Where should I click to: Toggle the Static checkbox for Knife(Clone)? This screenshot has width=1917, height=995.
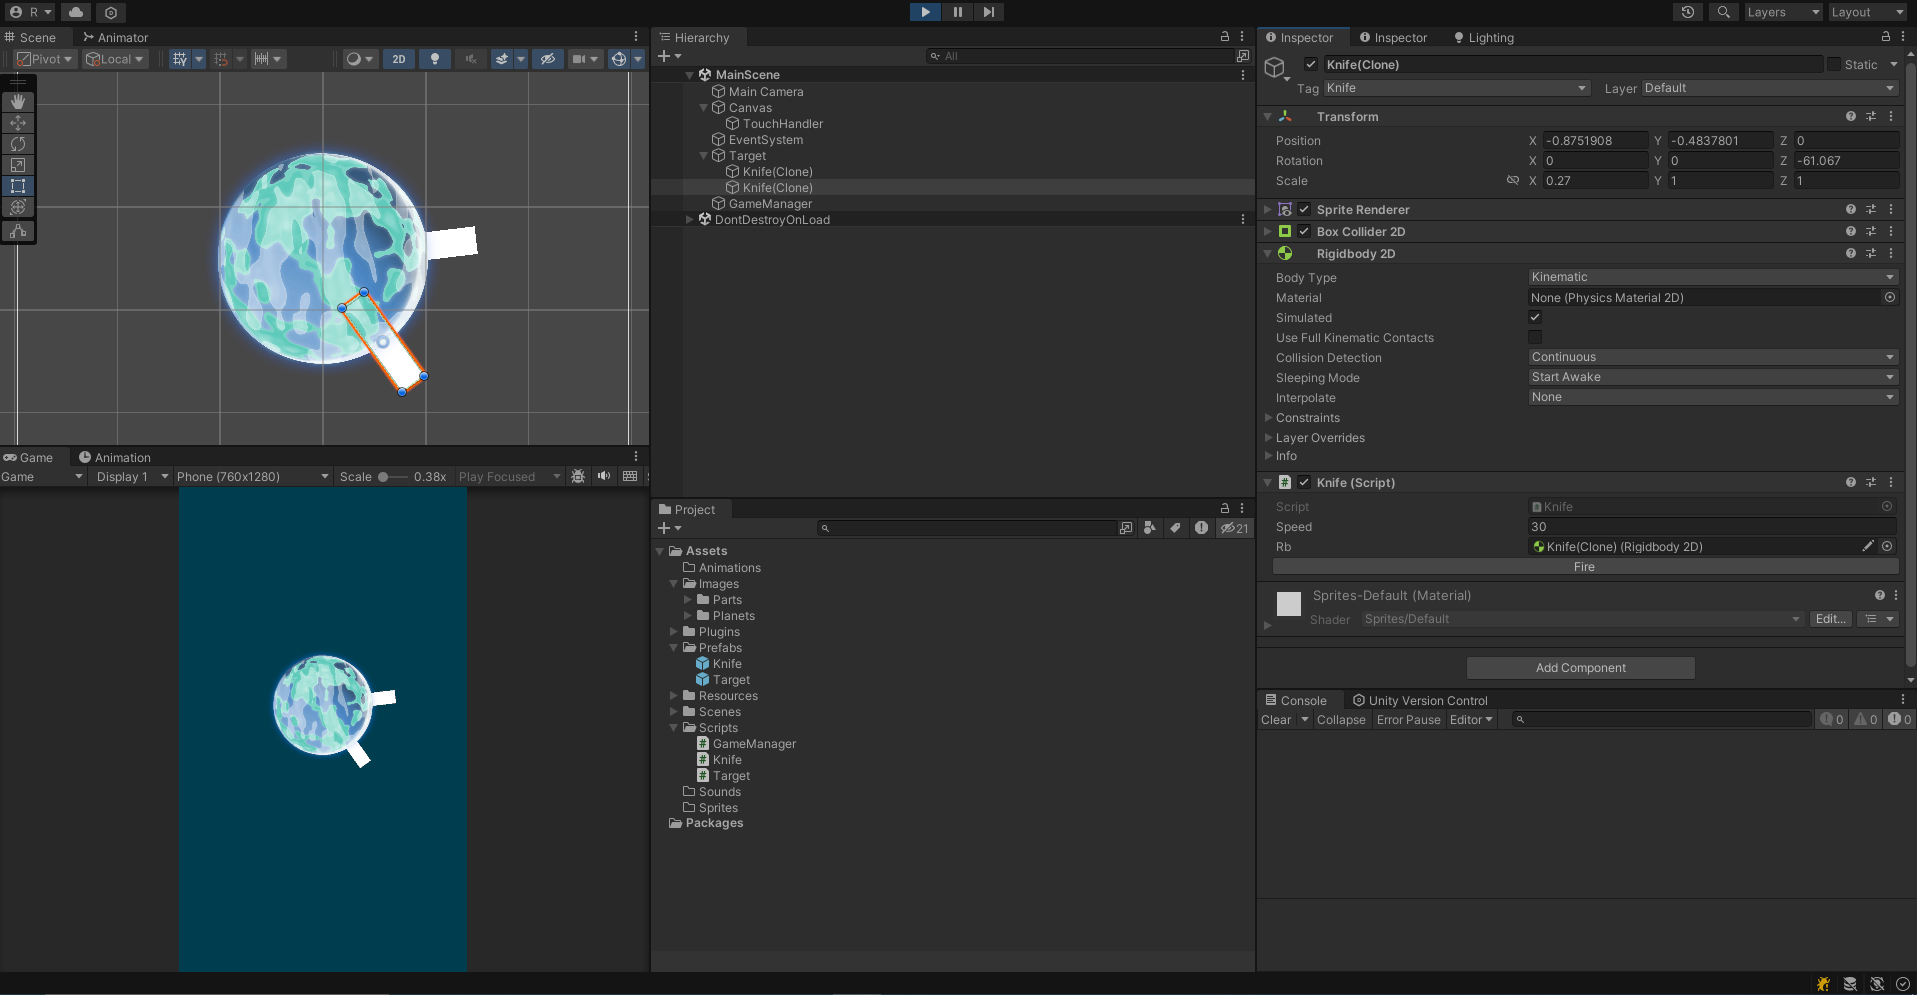1833,65
